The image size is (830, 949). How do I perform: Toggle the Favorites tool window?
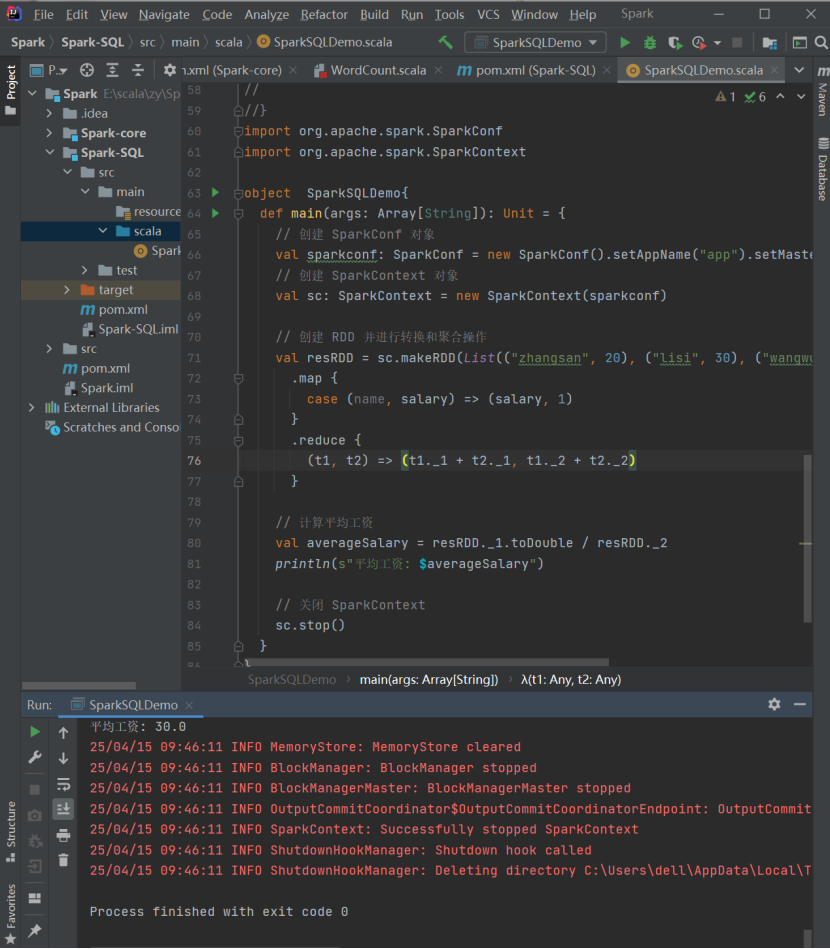pos(10,914)
